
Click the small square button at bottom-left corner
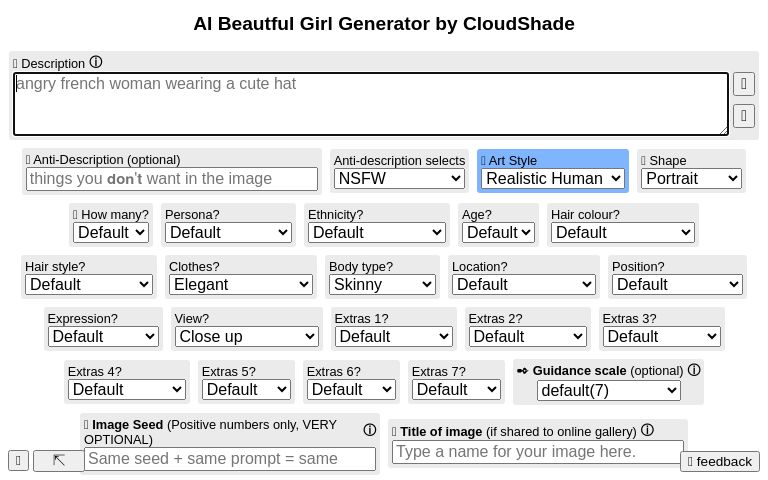[18, 460]
